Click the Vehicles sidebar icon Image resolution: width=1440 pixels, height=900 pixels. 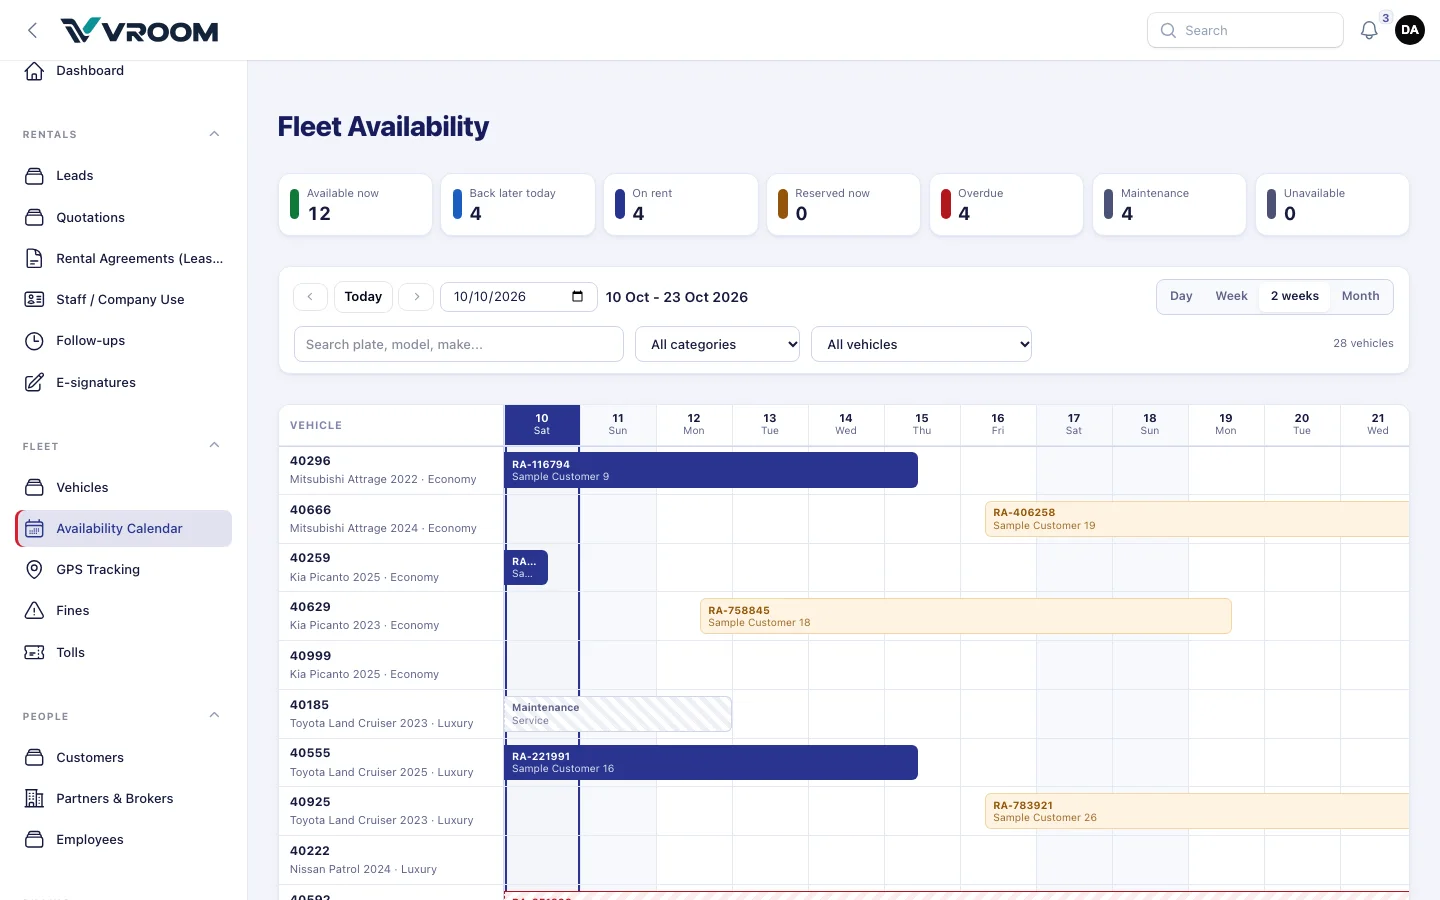tap(34, 487)
